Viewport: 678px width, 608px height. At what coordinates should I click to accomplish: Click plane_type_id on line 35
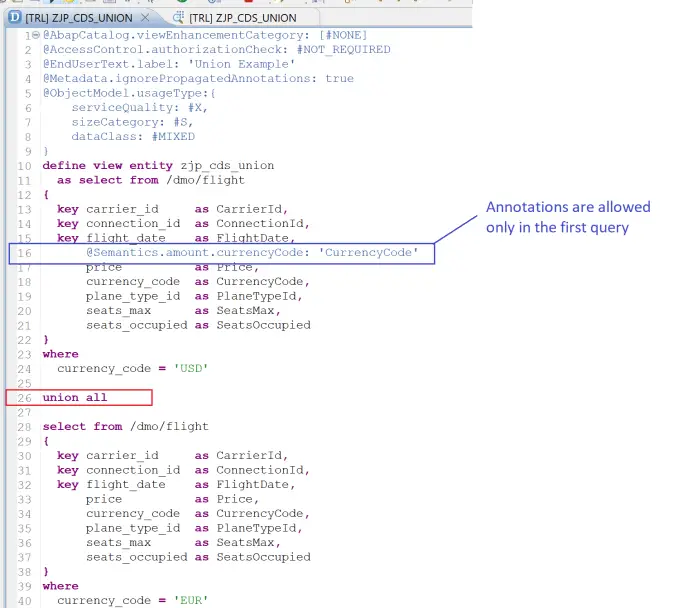tap(133, 528)
